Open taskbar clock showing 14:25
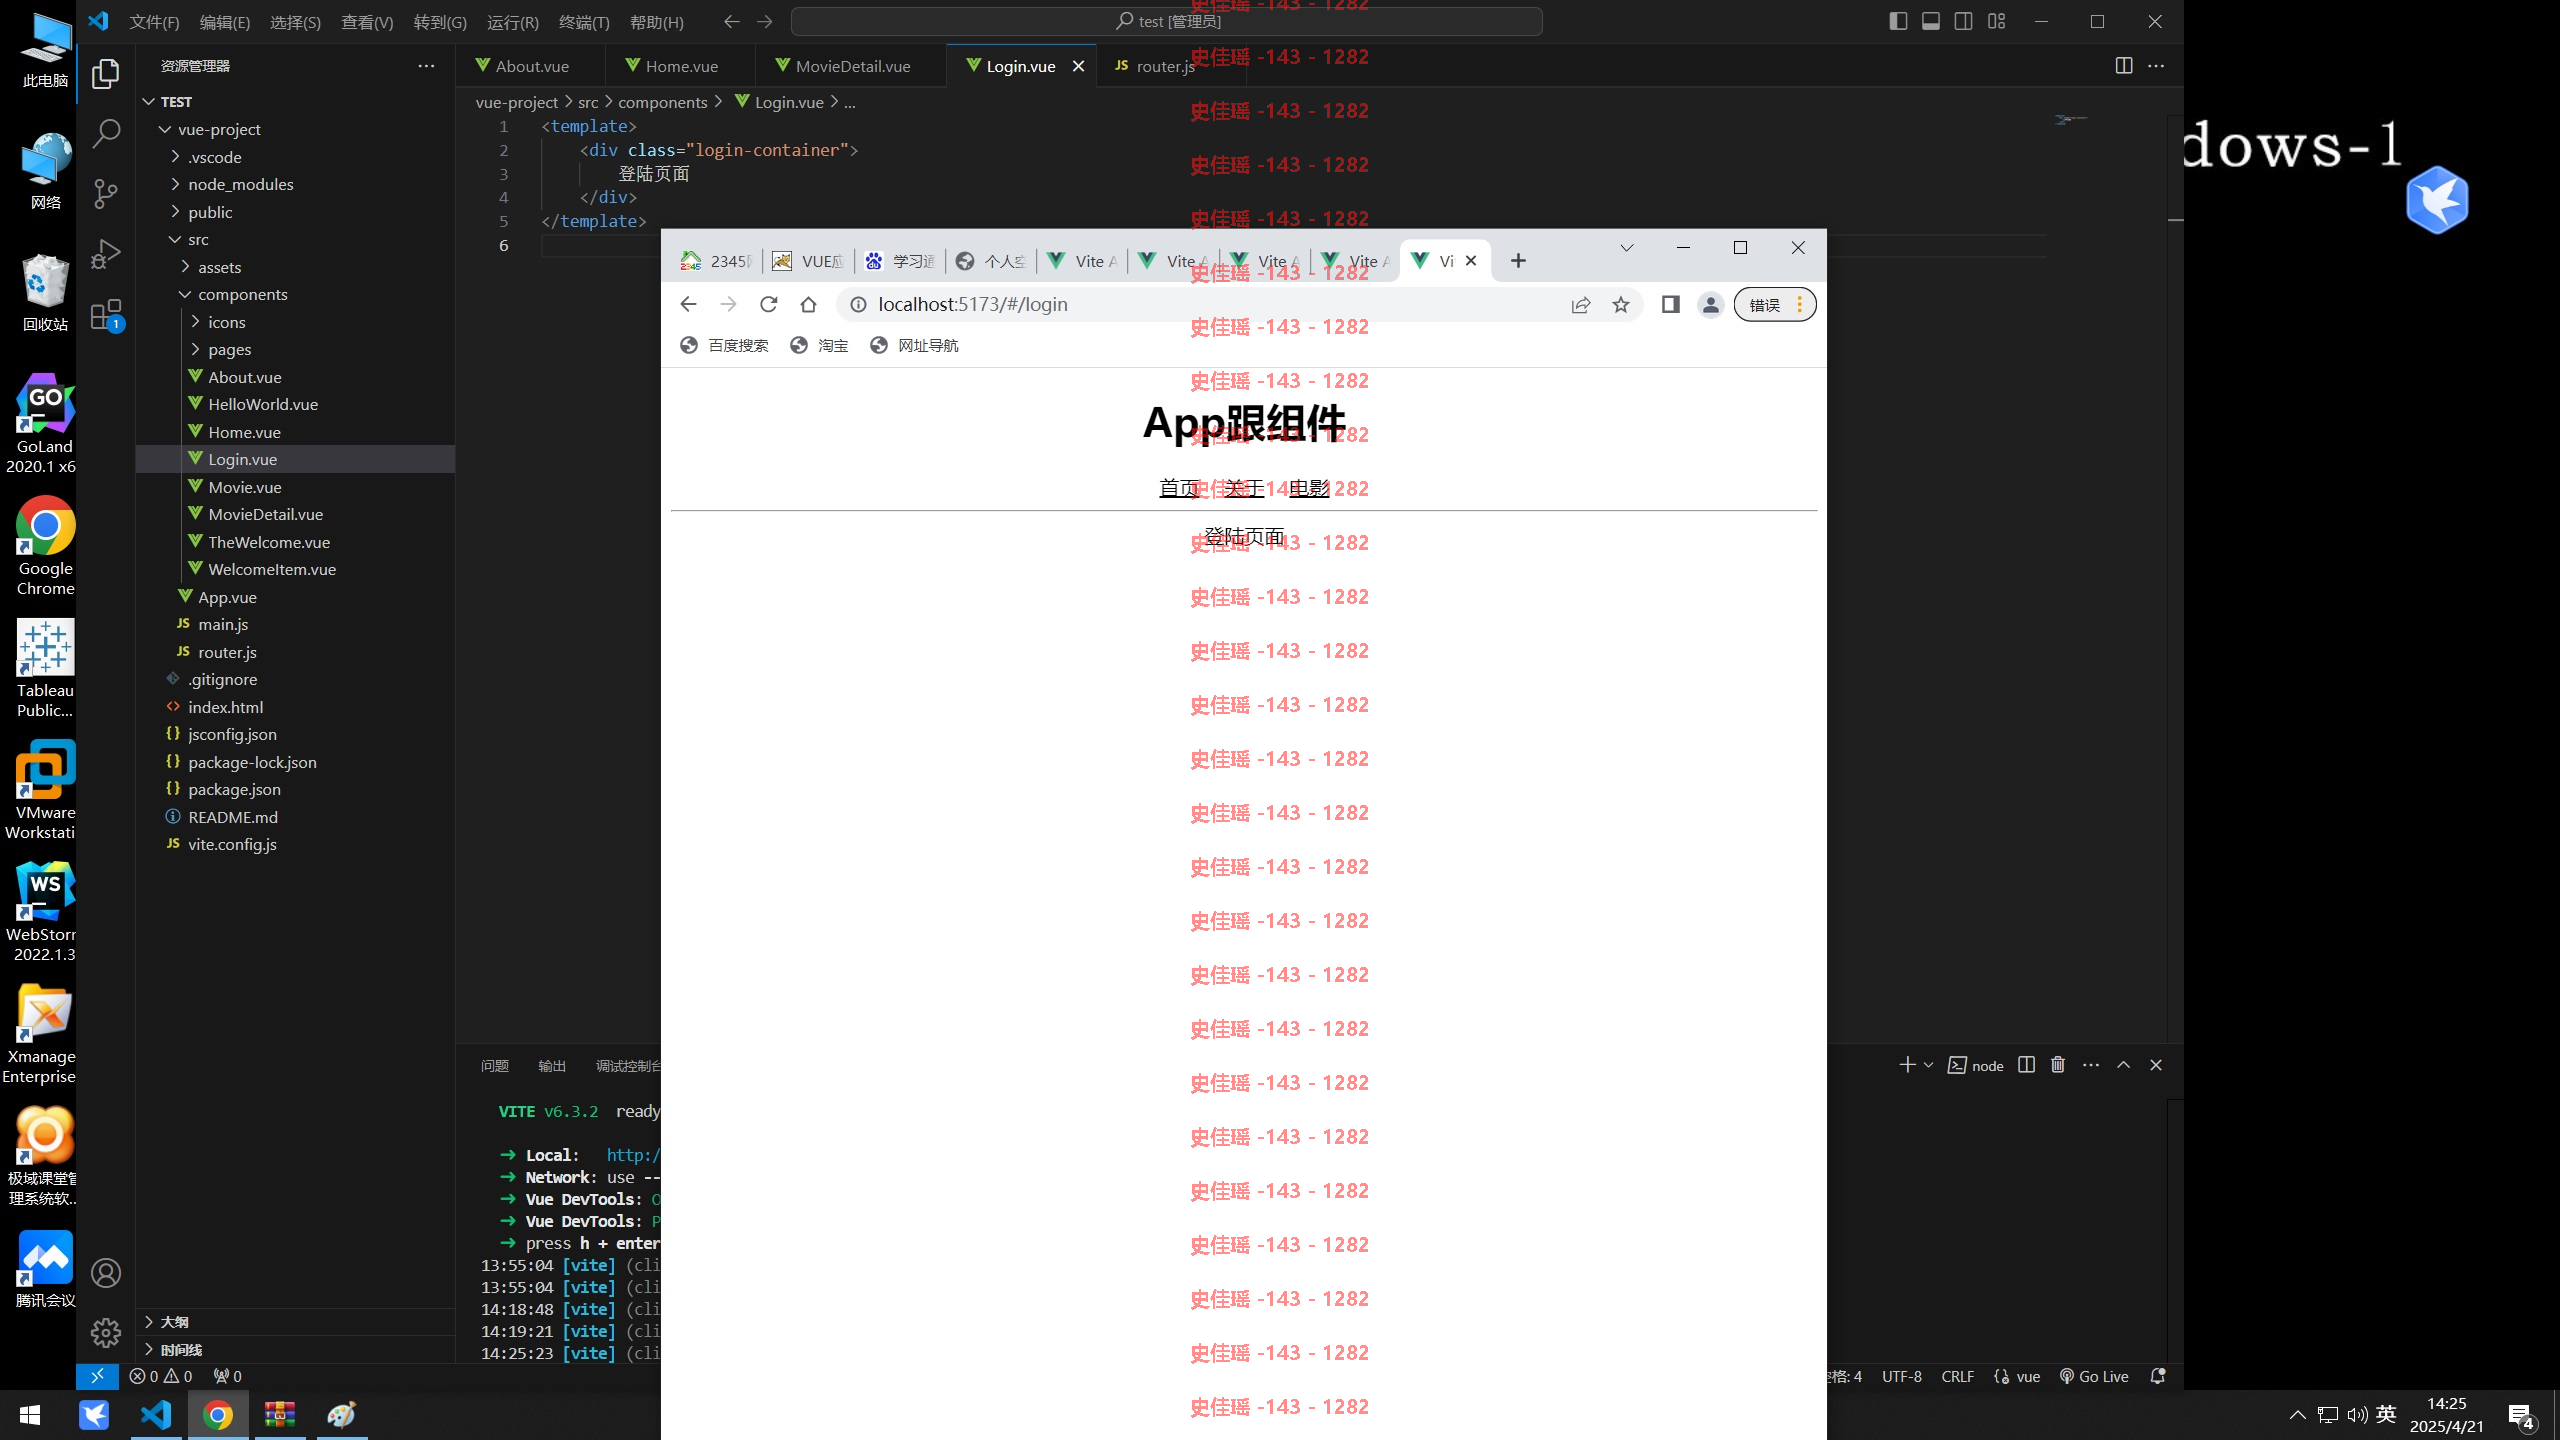 click(x=2446, y=1415)
